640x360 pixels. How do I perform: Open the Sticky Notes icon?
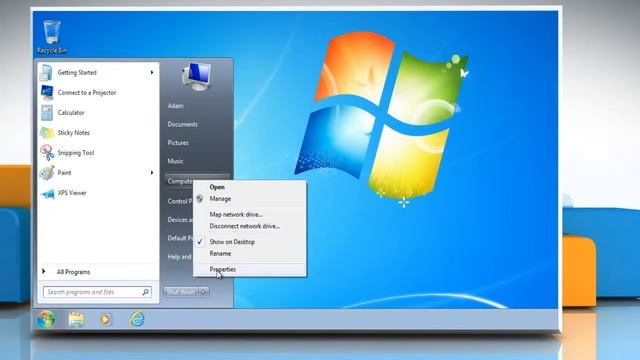[47, 133]
